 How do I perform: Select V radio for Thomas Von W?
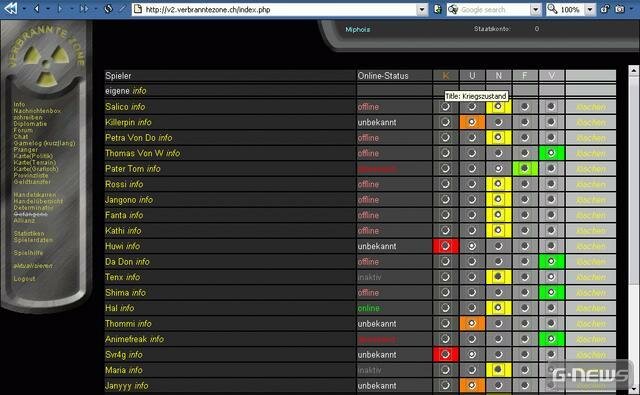coord(551,153)
